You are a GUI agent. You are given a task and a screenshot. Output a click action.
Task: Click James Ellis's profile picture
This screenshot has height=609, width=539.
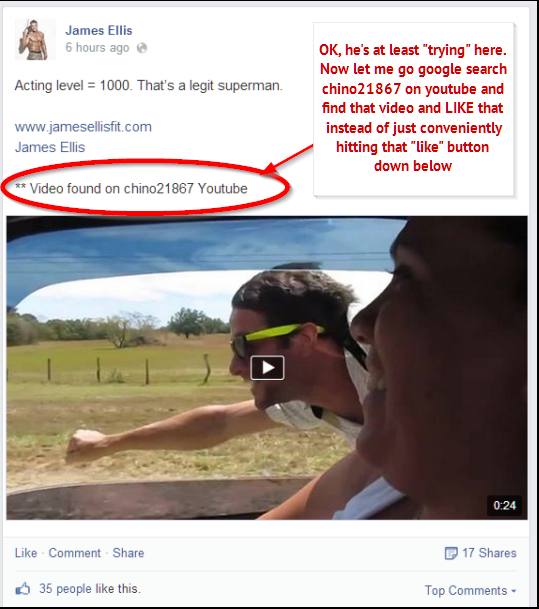pyautogui.click(x=35, y=40)
